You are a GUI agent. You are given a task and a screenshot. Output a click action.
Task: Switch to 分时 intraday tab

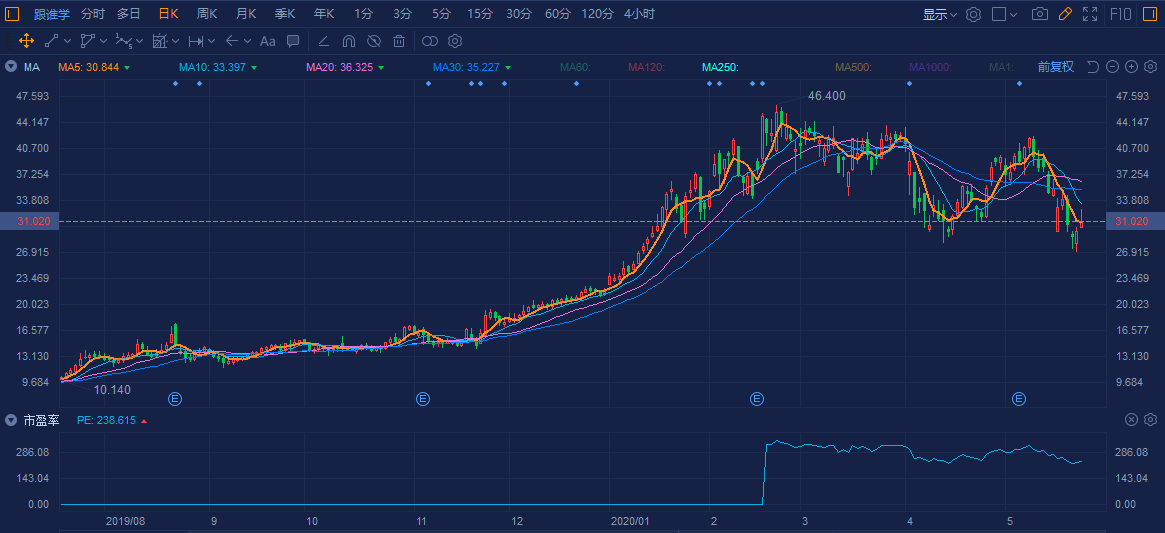click(x=92, y=14)
